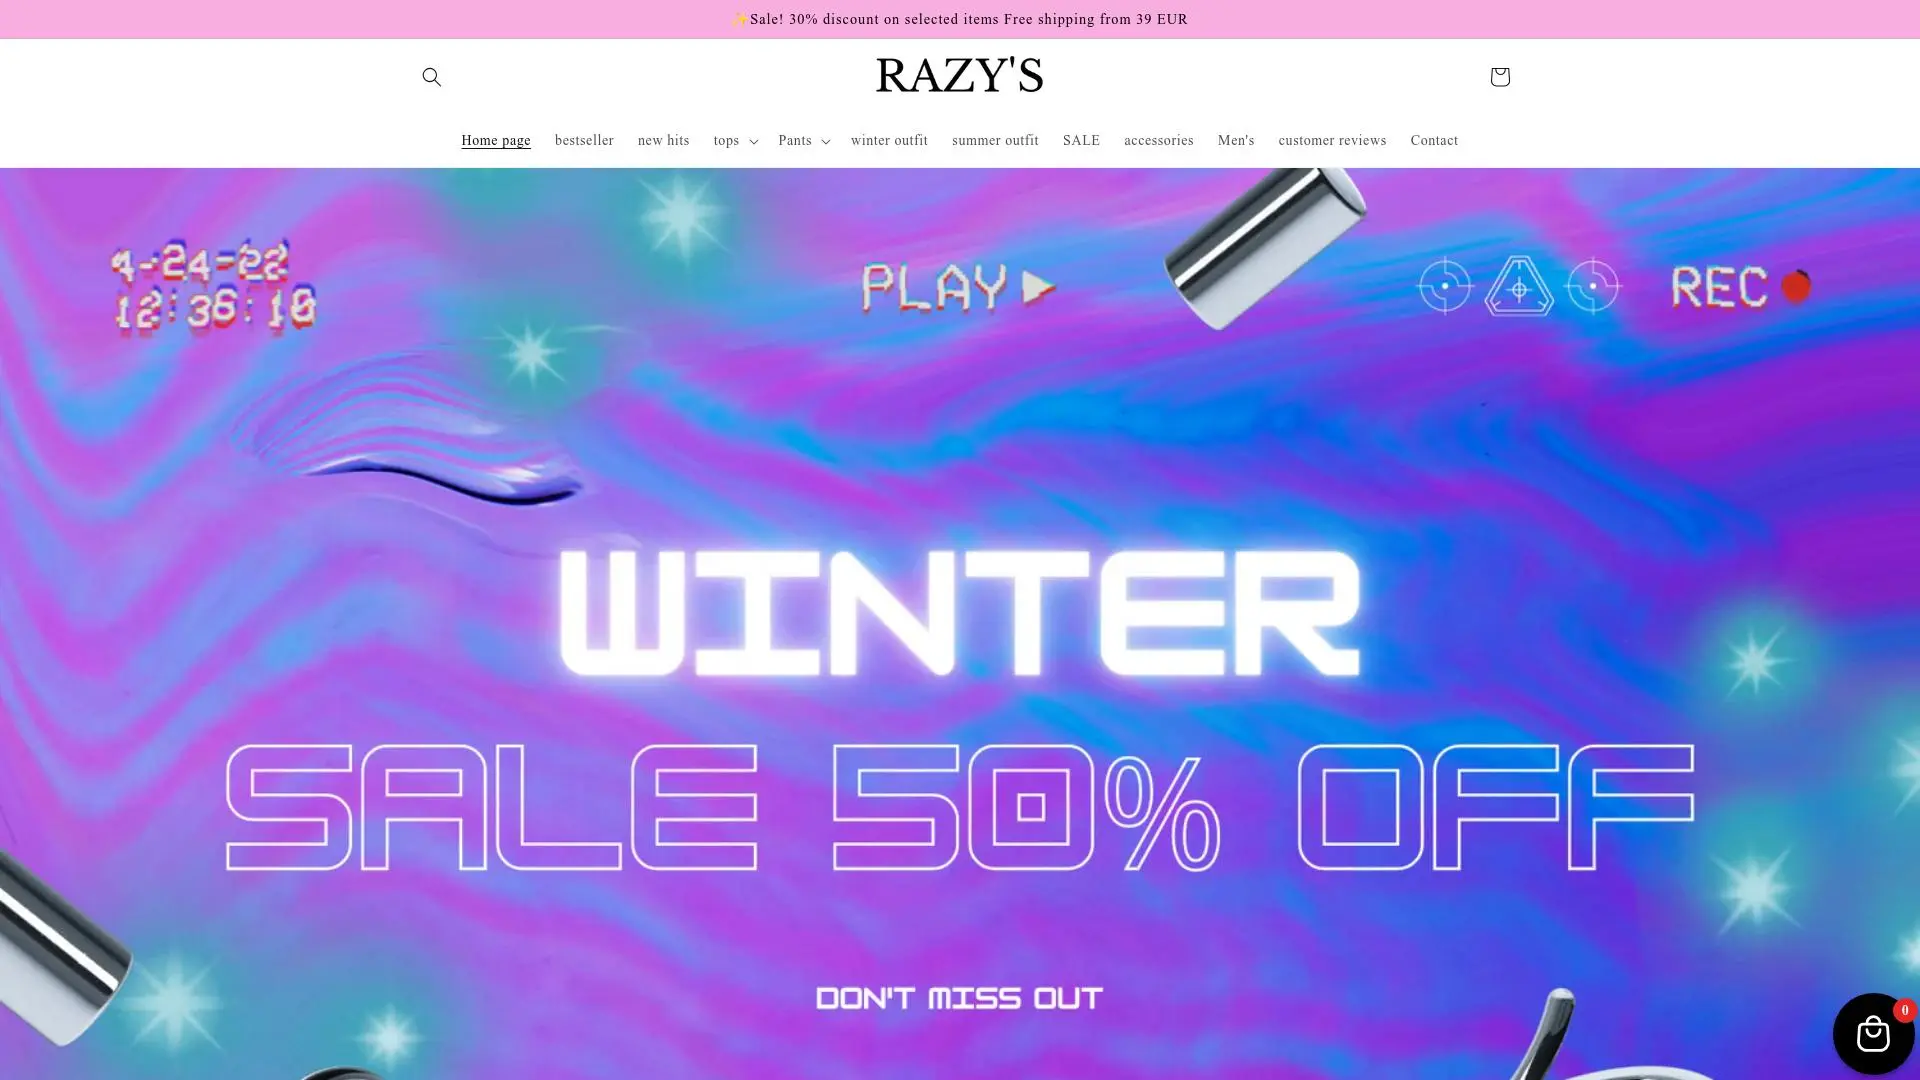The height and width of the screenshot is (1080, 1920).
Task: Click the red cart count badge
Action: (1905, 1010)
